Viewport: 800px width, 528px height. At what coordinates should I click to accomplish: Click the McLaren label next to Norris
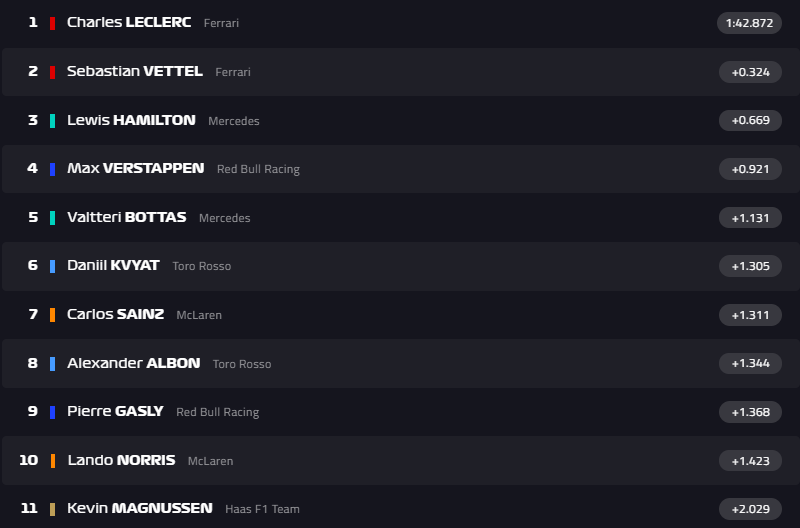click(210, 461)
